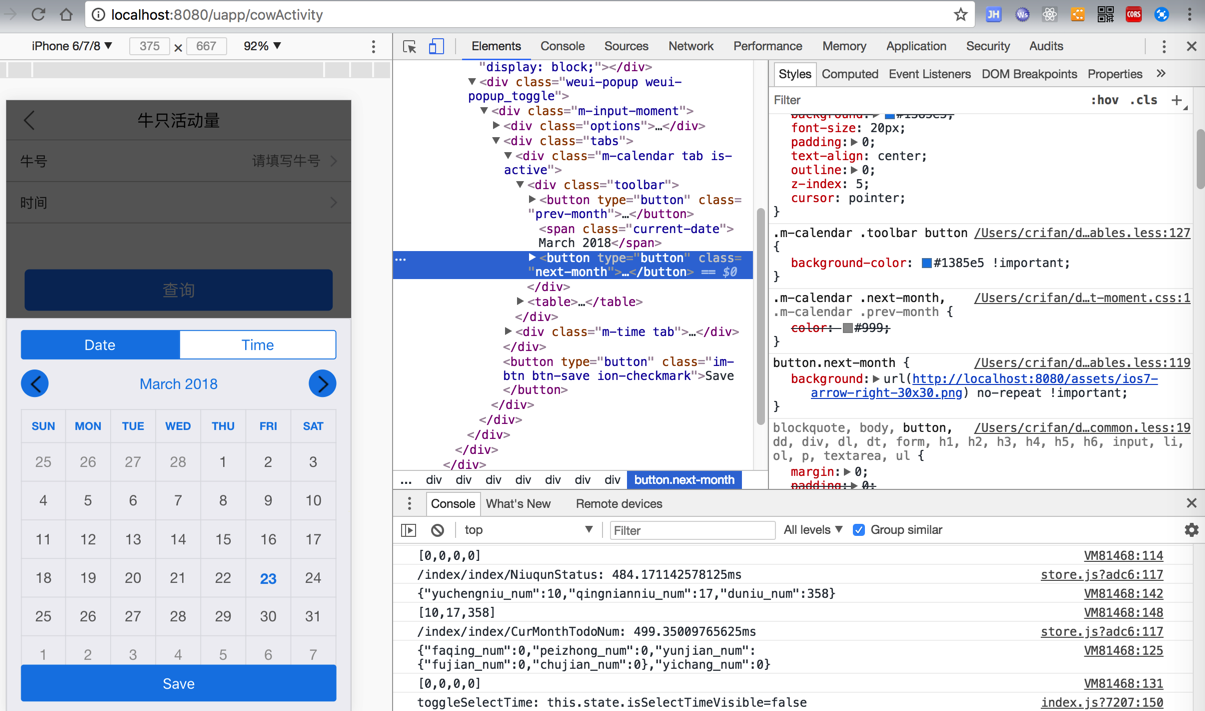The height and width of the screenshot is (711, 1205).
Task: Switch to the Network tab
Action: coord(690,46)
